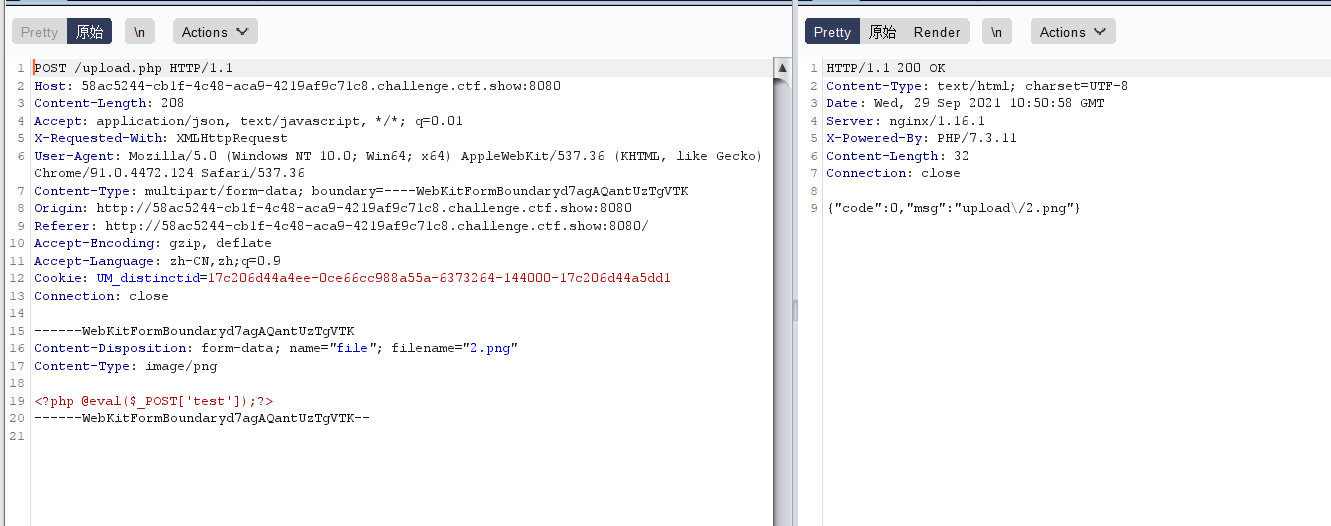Click the User-Agent header line
The image size is (1331, 526).
pos(398,164)
